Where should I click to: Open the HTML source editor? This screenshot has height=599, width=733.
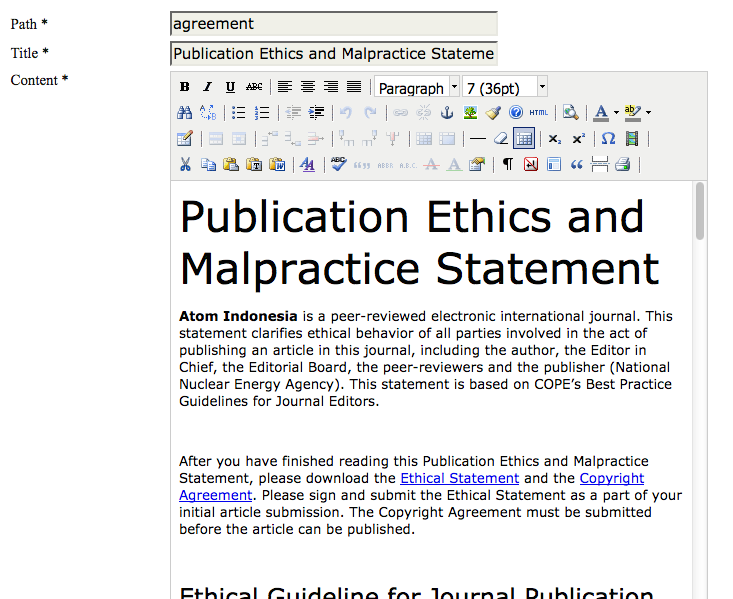point(539,113)
